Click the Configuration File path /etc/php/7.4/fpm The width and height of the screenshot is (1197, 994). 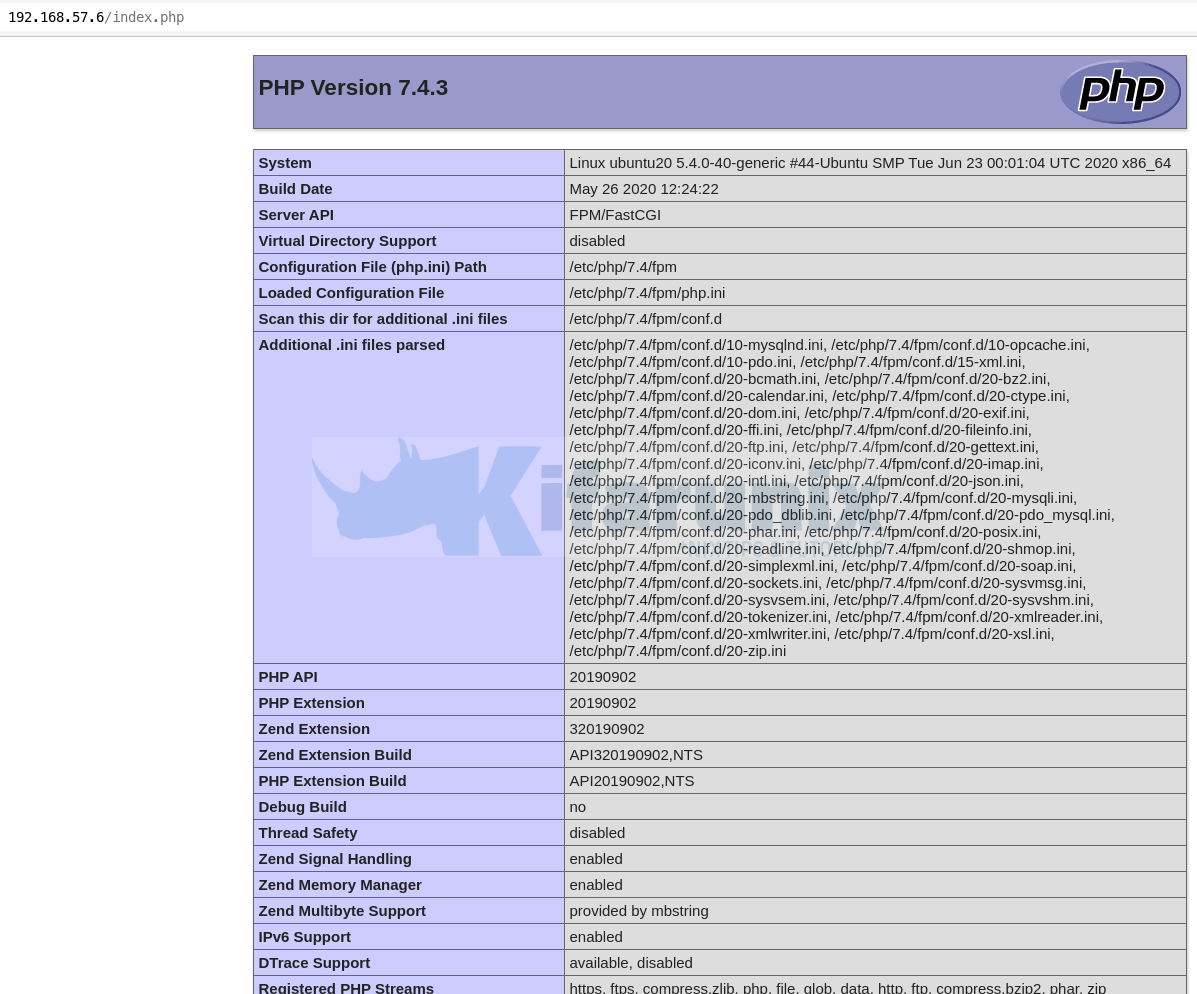coord(622,266)
